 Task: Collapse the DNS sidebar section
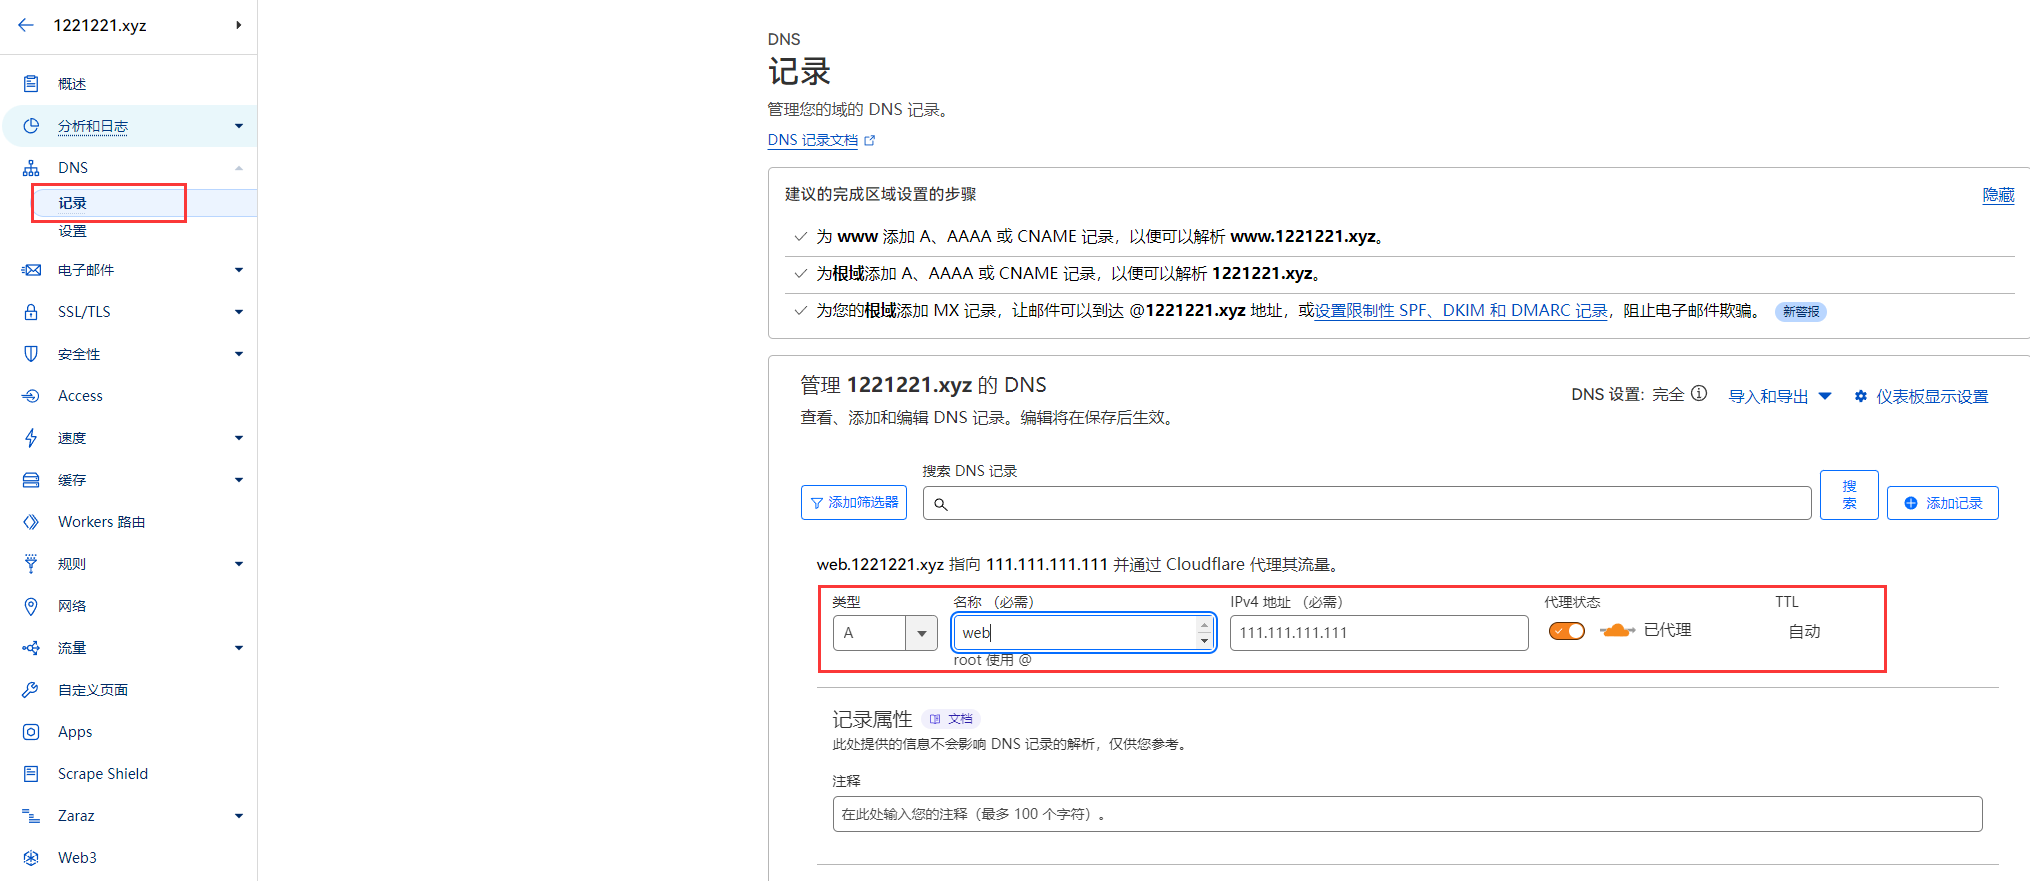click(x=238, y=168)
